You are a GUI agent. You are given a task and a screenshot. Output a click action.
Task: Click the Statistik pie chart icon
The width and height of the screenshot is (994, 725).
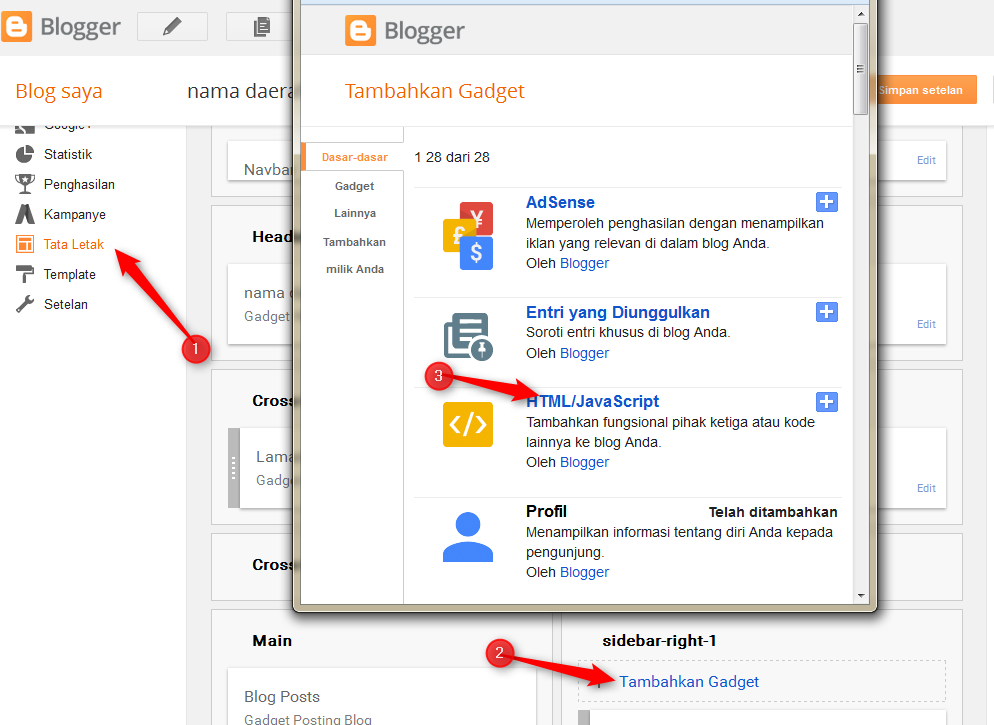tap(25, 154)
